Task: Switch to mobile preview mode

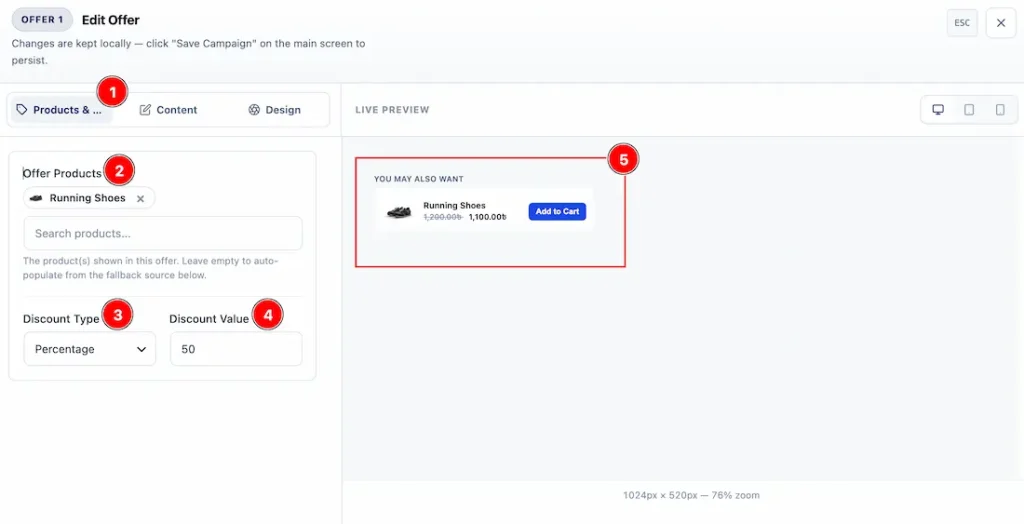Action: [x=1000, y=110]
